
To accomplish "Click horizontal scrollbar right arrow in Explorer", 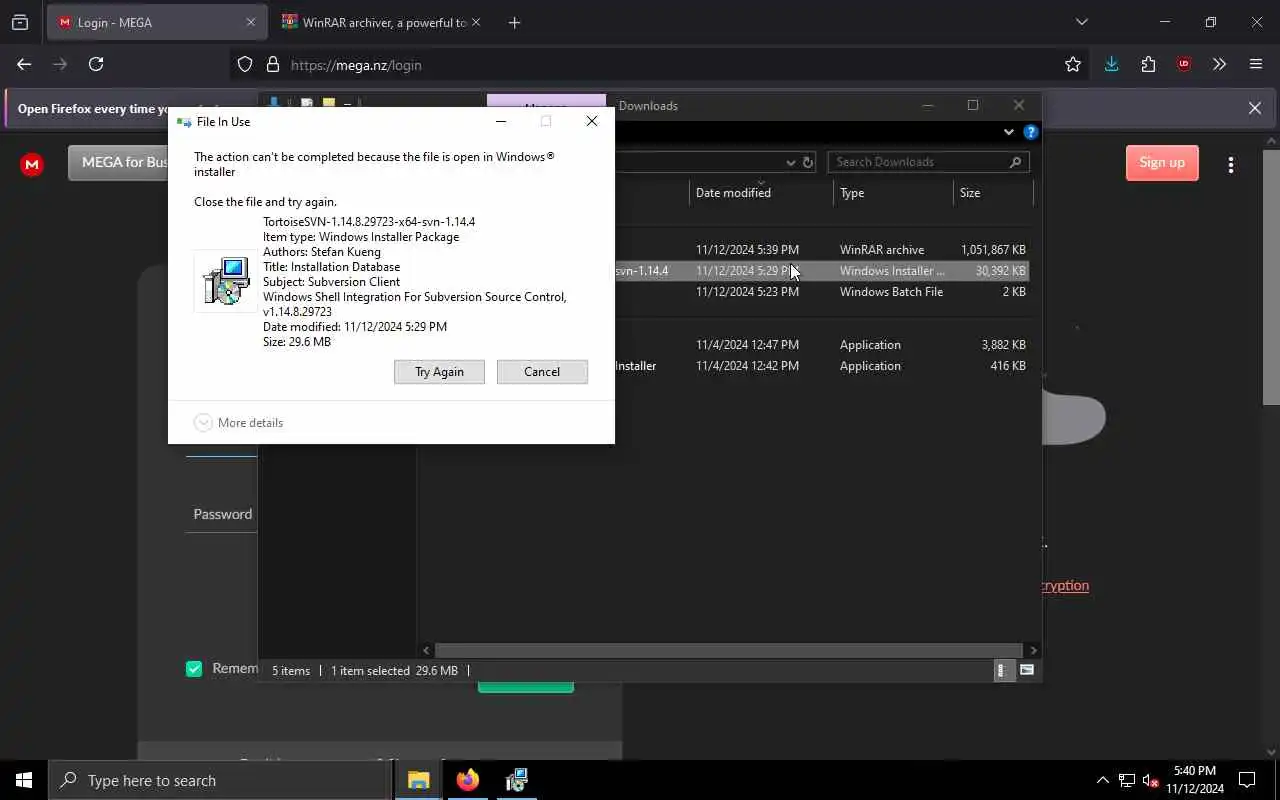I will point(1033,650).
